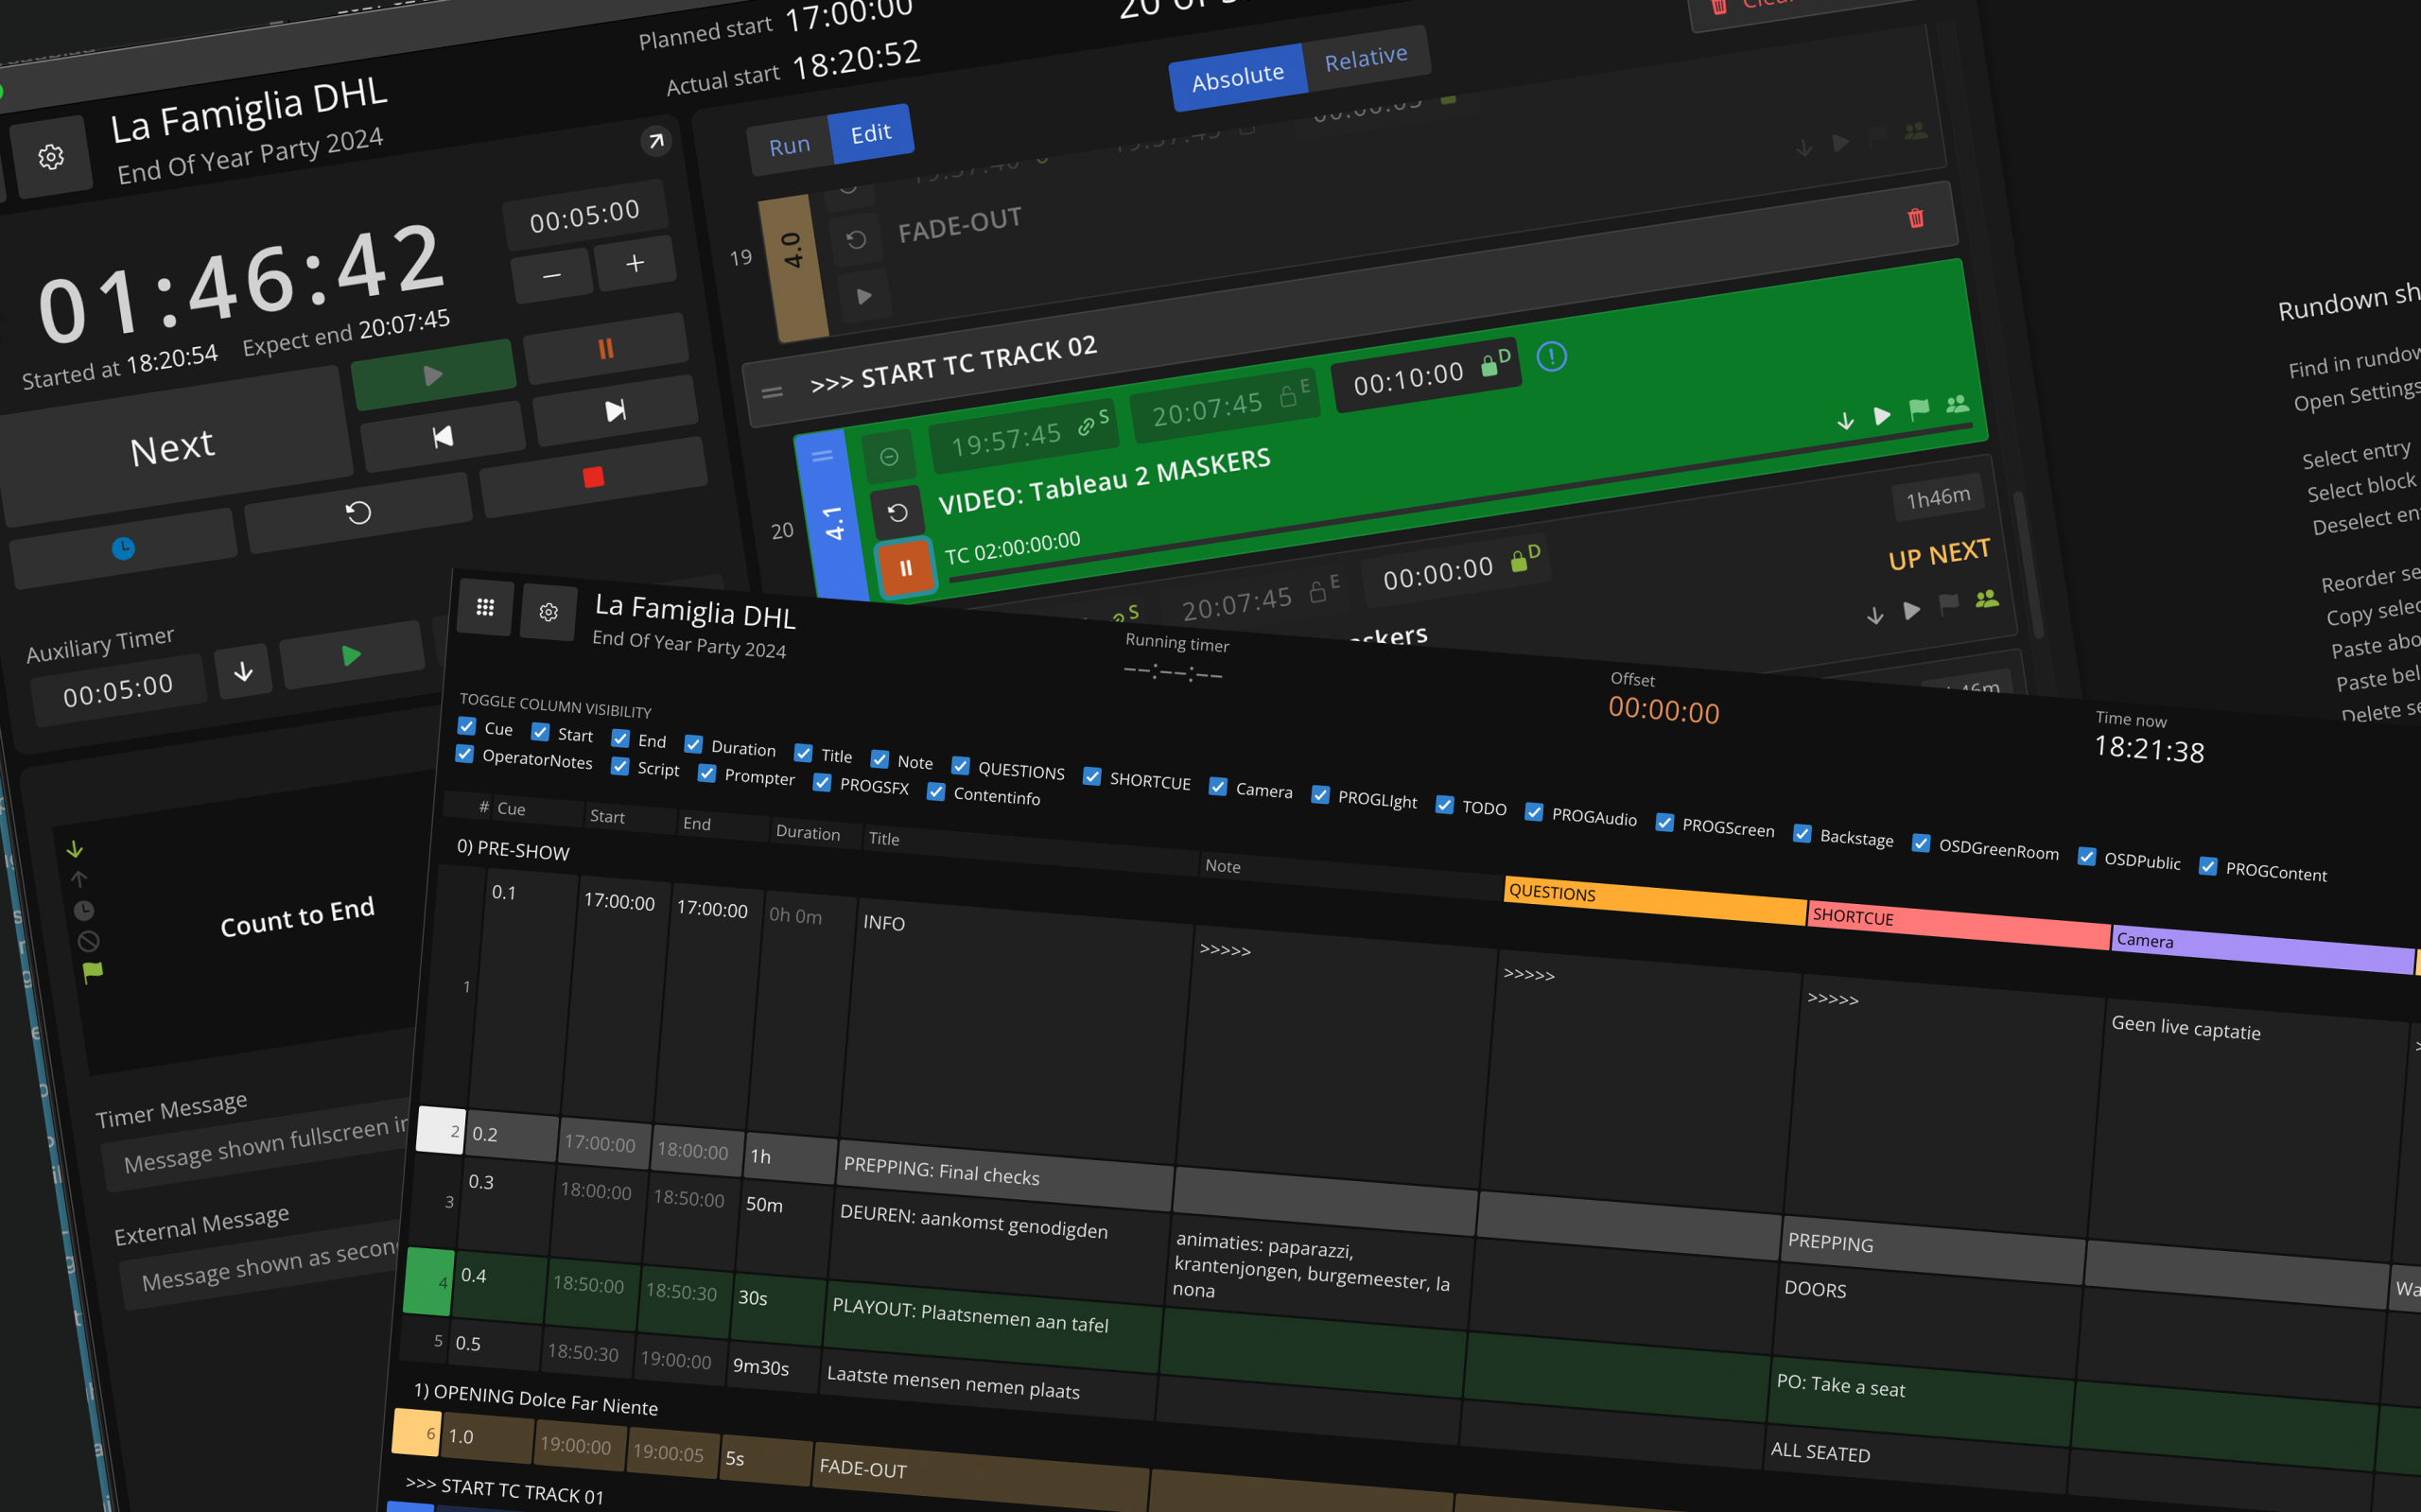The image size is (2421, 1512).
Task: Select the Relative time tab
Action: (1367, 58)
